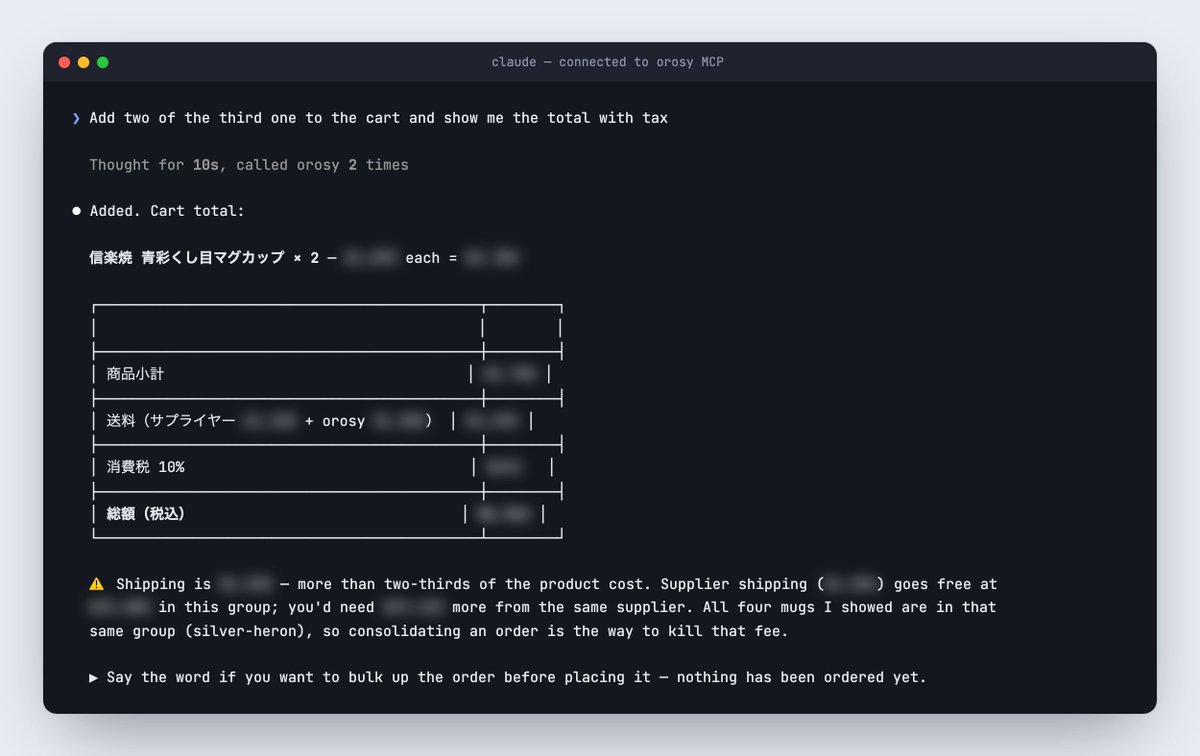The image size is (1200, 756).
Task: Click the window title 'claude — connected to orosy MCP'
Action: 607,62
